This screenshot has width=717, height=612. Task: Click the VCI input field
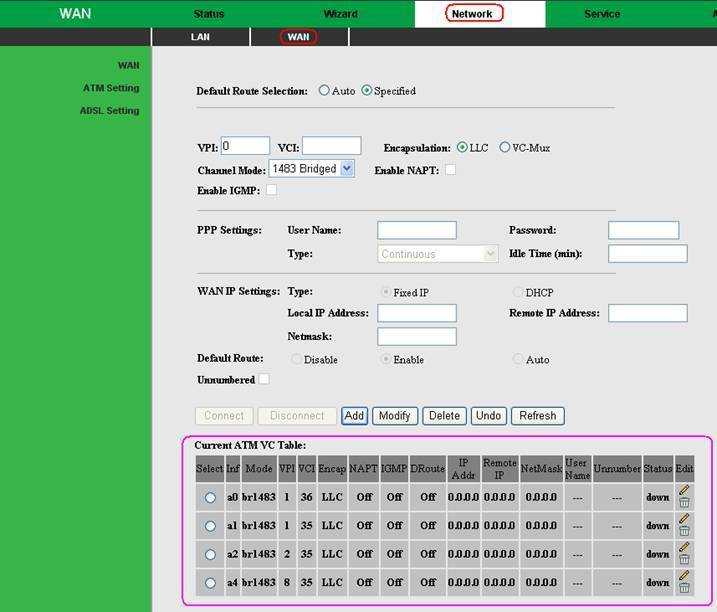click(x=331, y=147)
